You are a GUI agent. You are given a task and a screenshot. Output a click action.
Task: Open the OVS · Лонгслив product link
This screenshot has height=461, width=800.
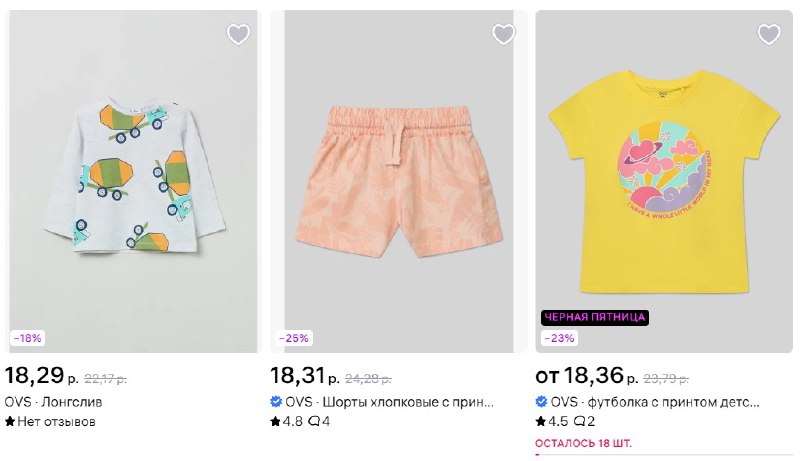pos(54,402)
